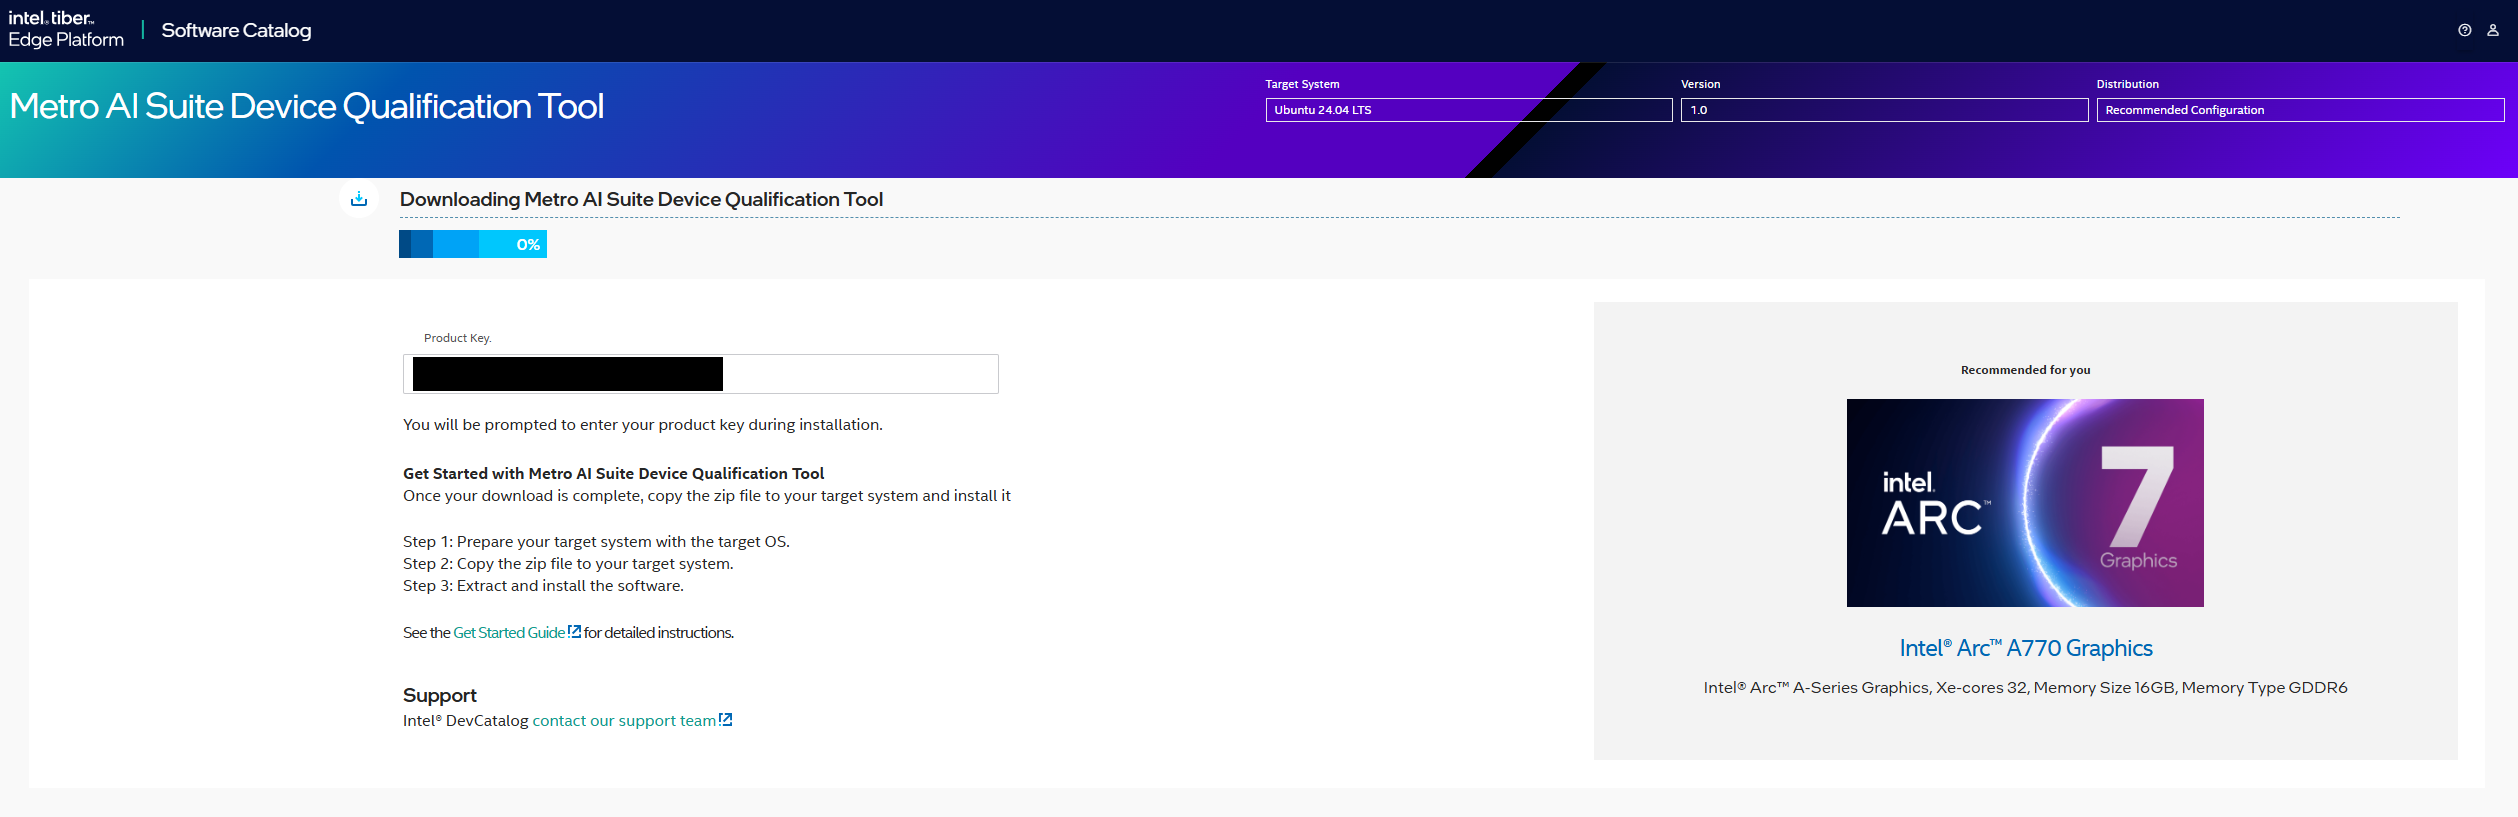Open the Target System Ubuntu 24.04 LTS dropdown
2518x817 pixels.
1468,110
